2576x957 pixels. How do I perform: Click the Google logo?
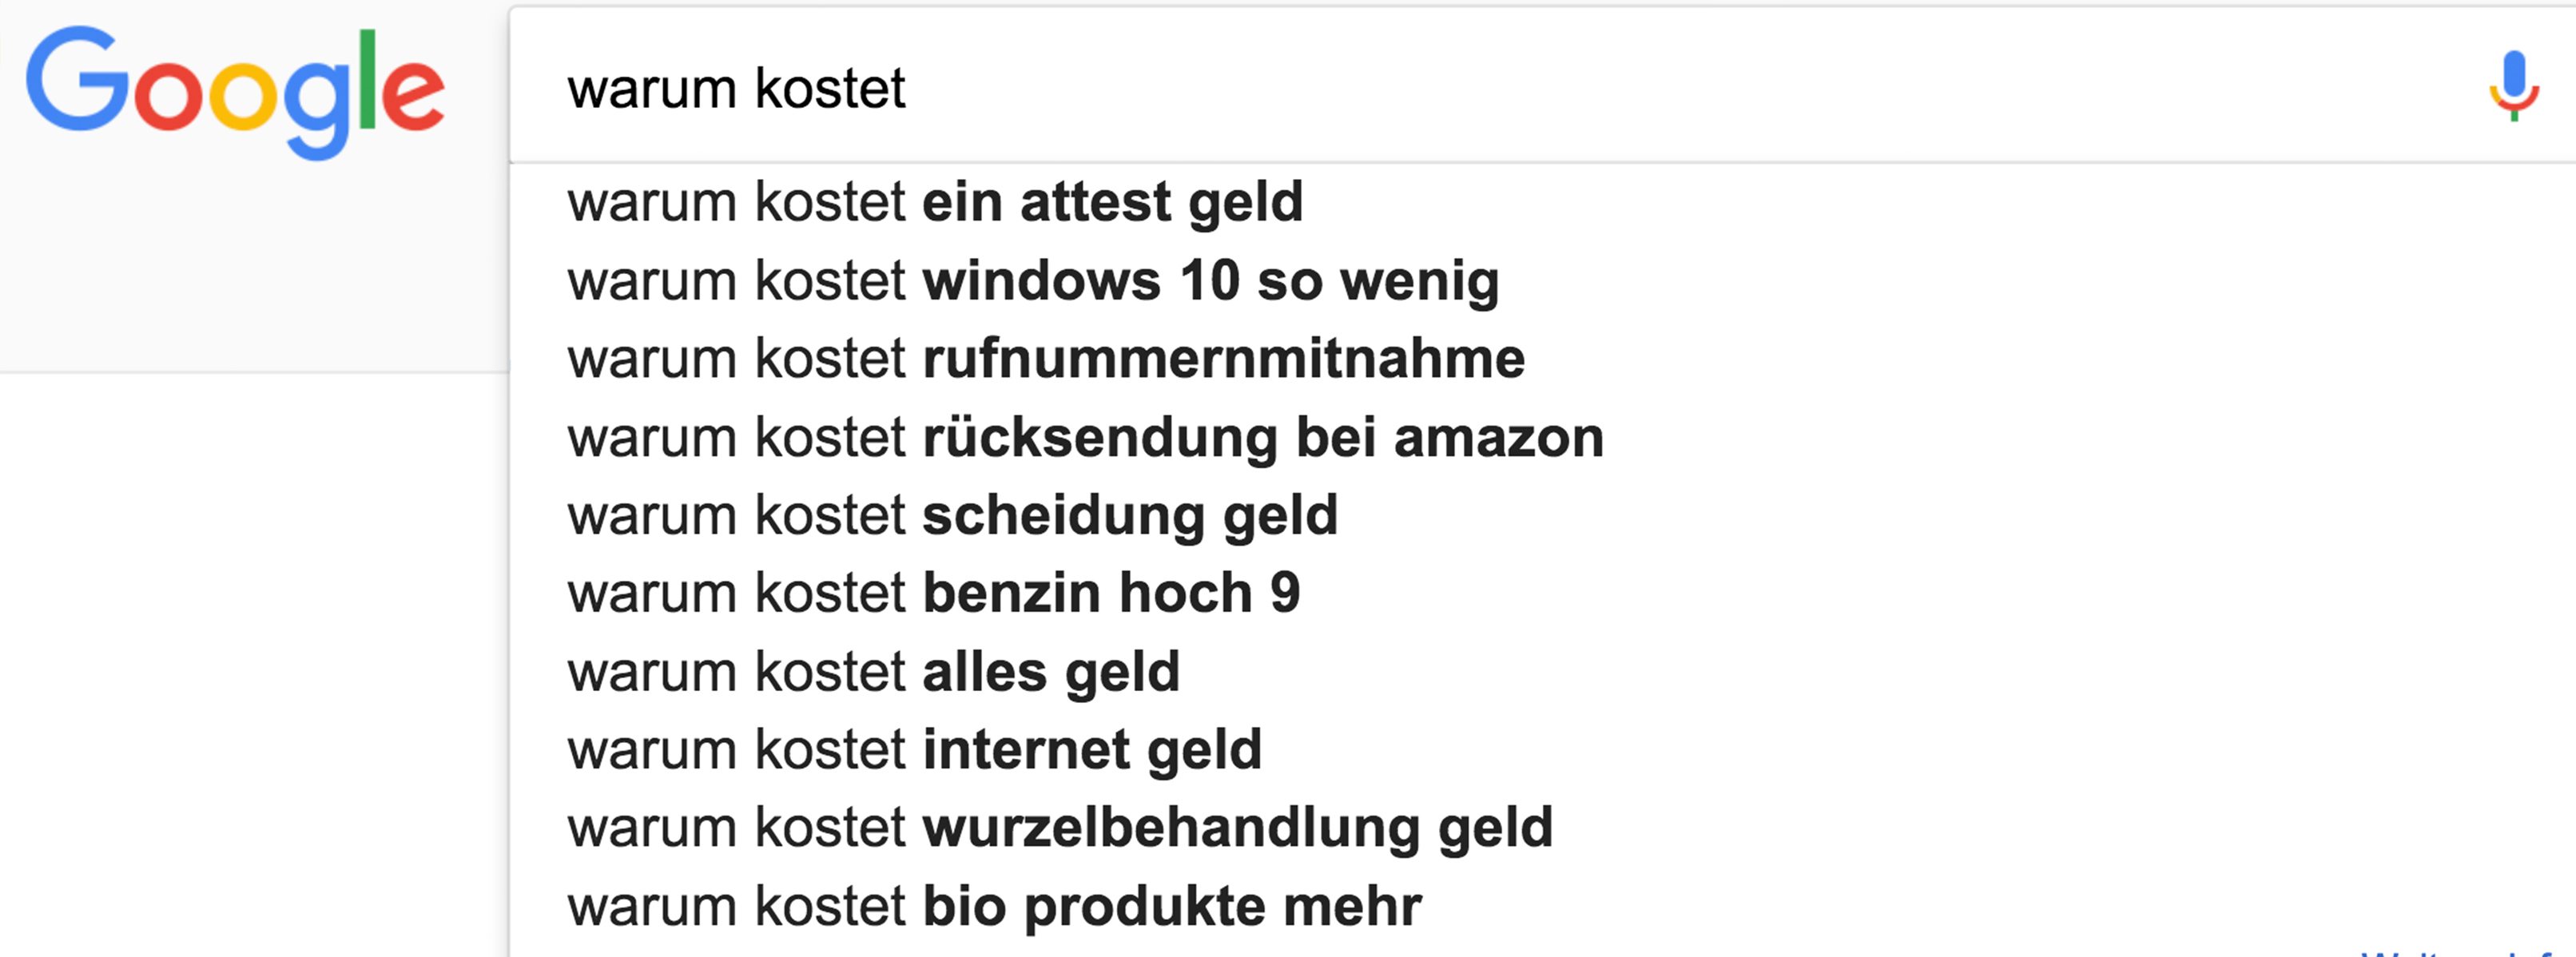[x=235, y=90]
